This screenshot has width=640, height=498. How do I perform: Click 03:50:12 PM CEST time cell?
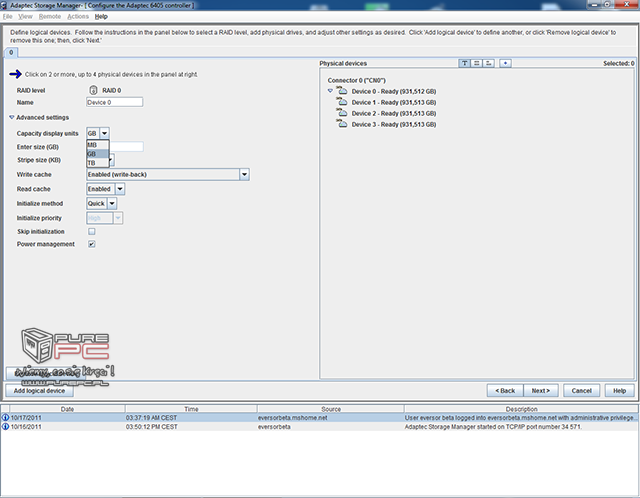(x=151, y=427)
